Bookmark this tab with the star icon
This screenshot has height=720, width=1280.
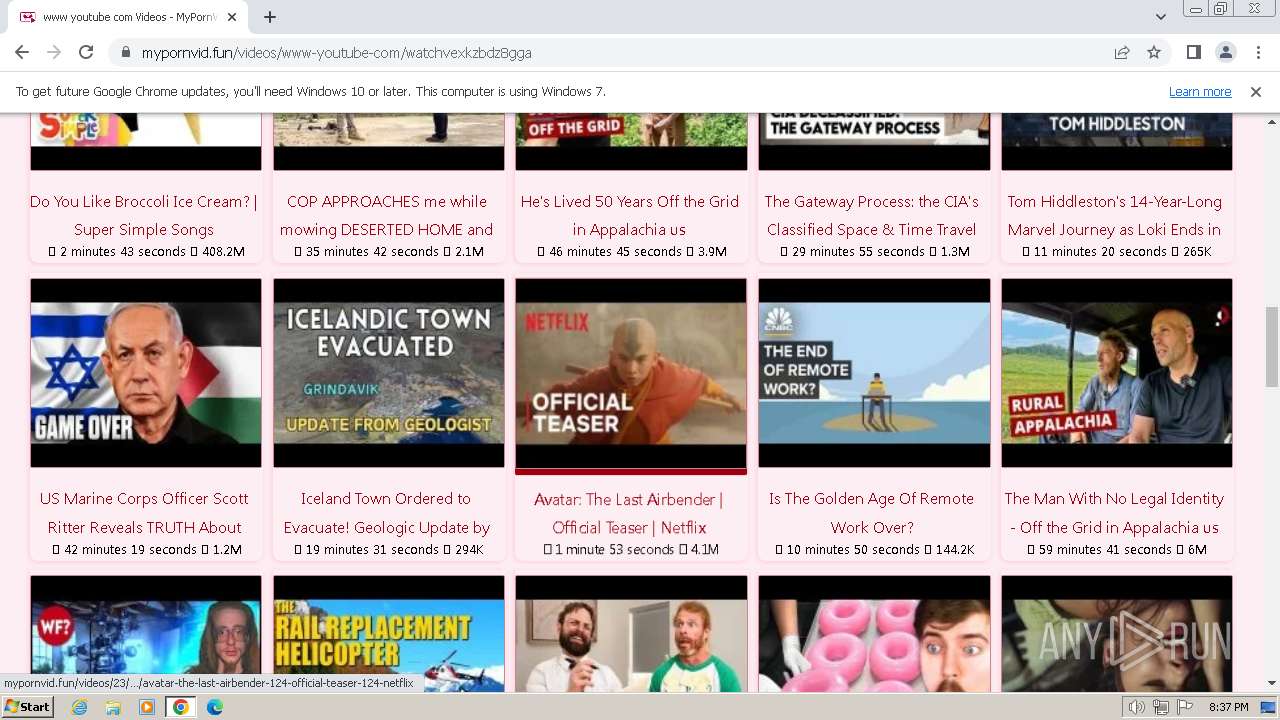[1154, 52]
